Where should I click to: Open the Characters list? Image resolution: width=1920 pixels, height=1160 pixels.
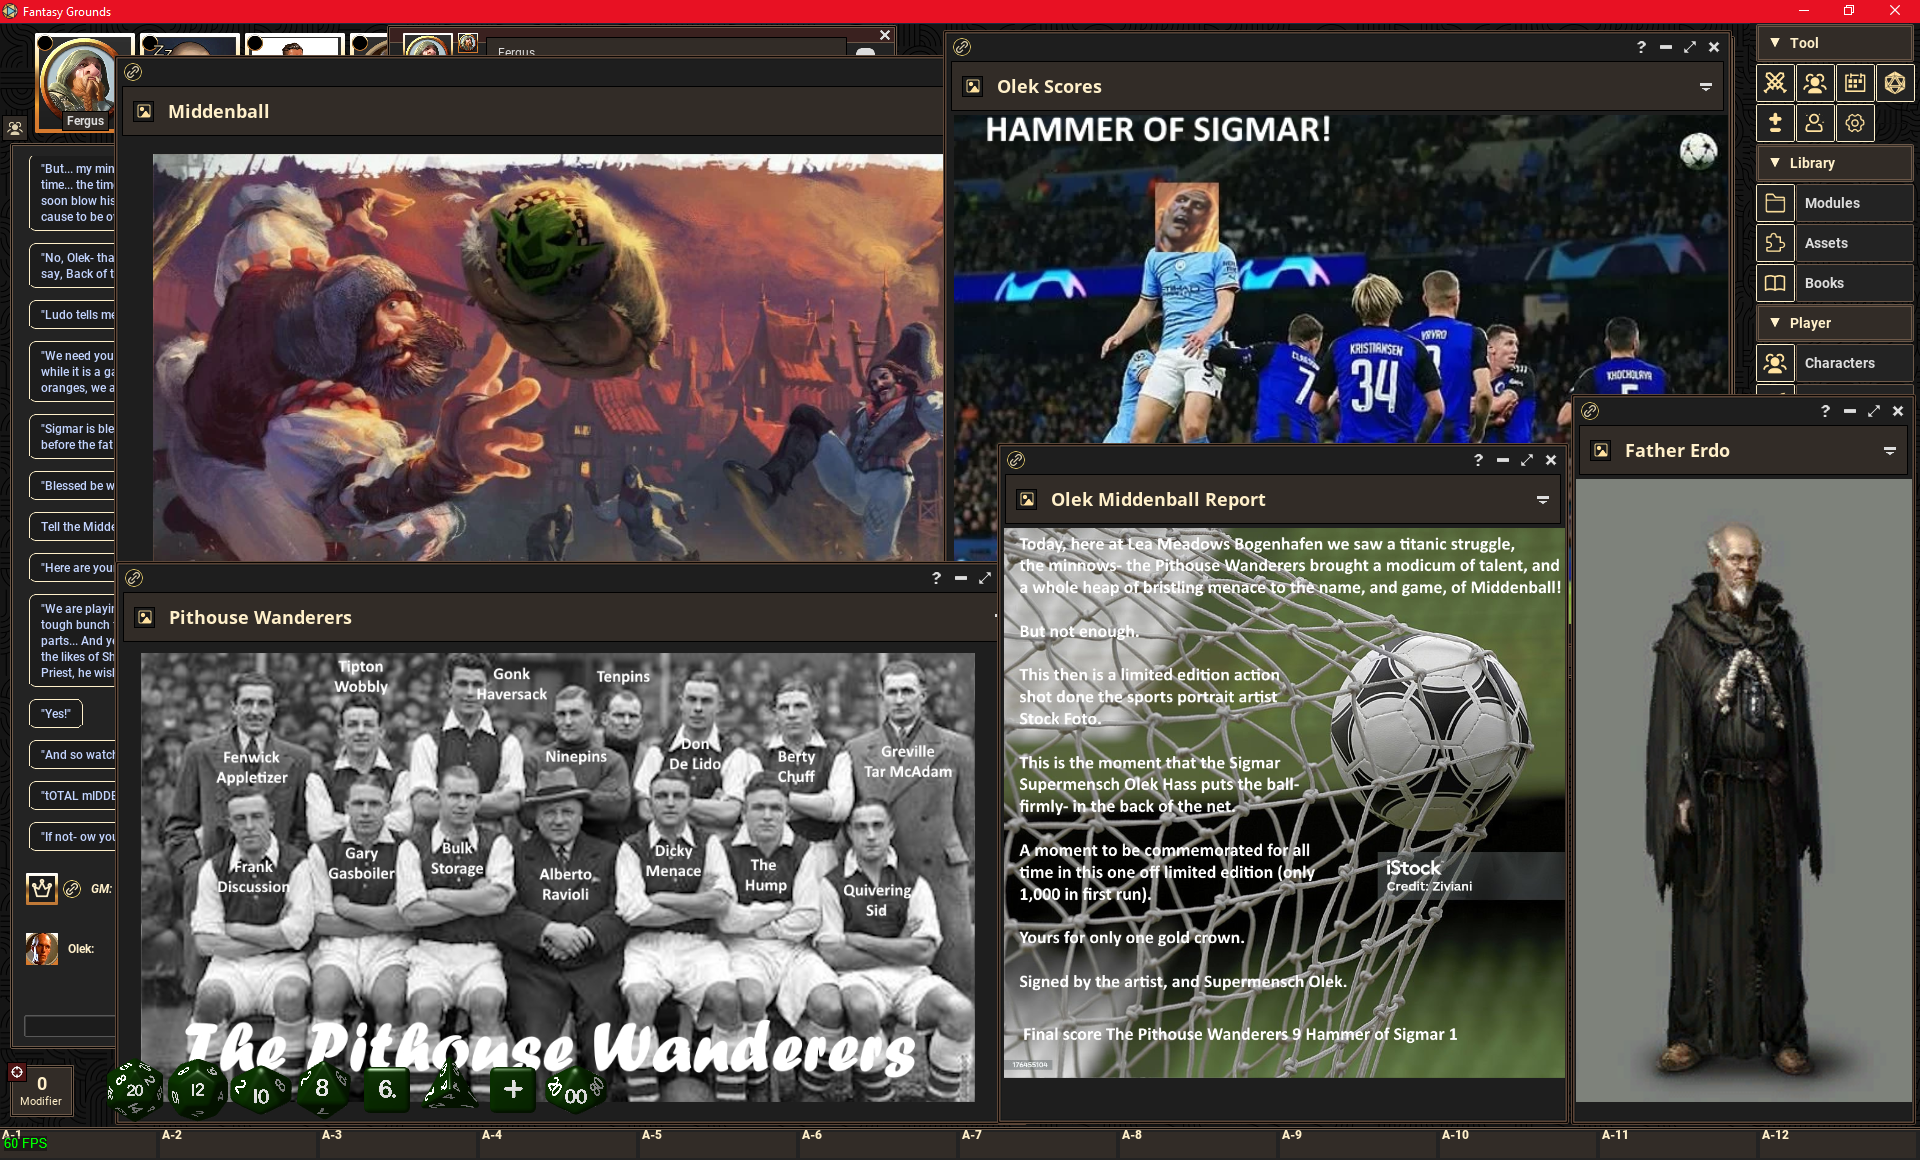[x=1855, y=363]
